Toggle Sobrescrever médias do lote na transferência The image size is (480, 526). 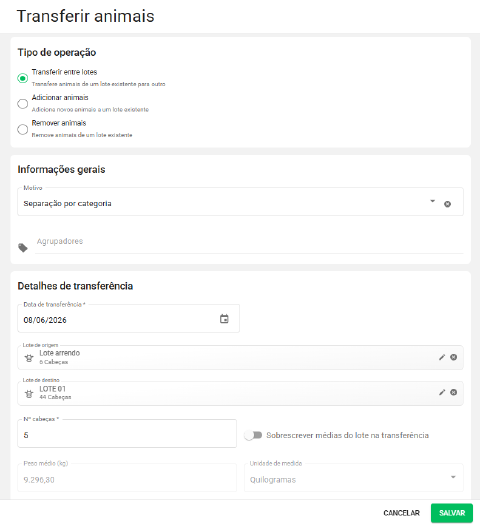(253, 435)
